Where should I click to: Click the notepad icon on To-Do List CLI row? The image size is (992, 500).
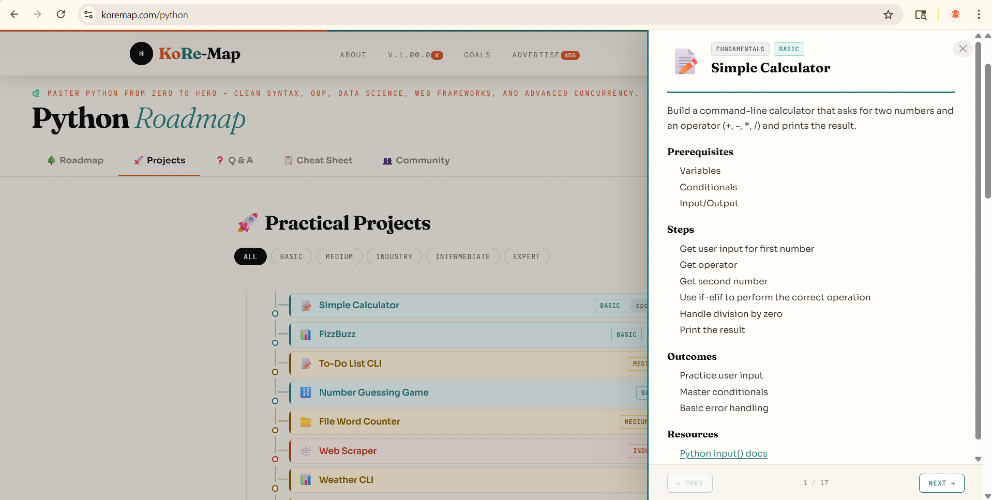click(306, 364)
